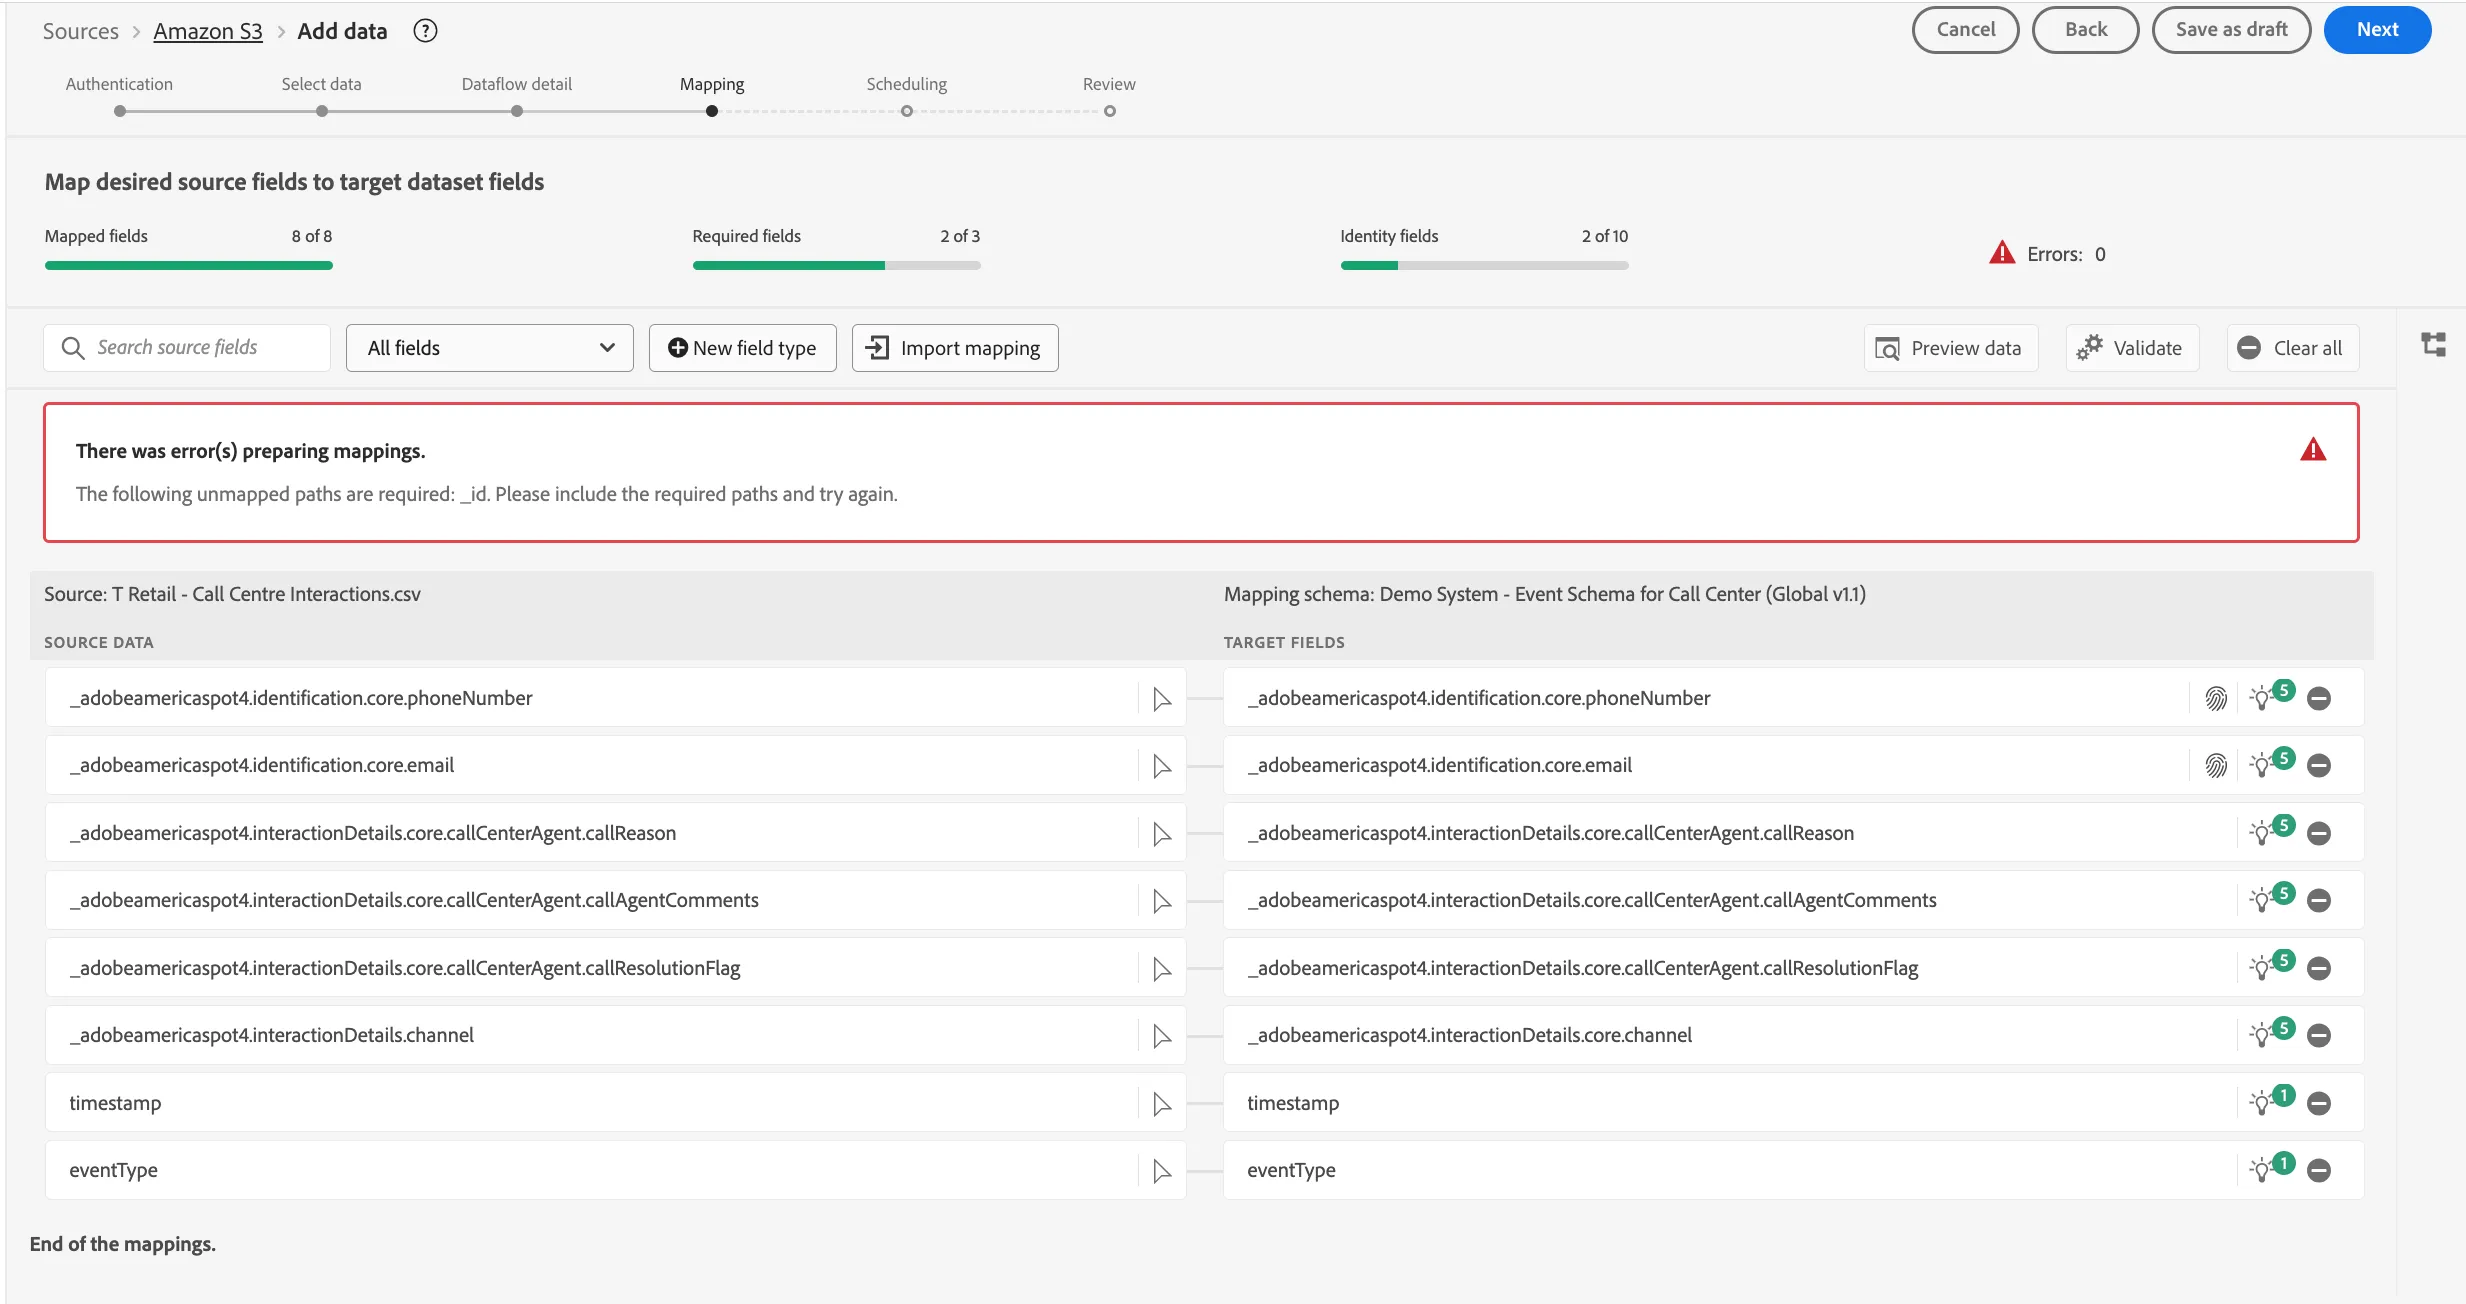Go to the Select data step

321,96
